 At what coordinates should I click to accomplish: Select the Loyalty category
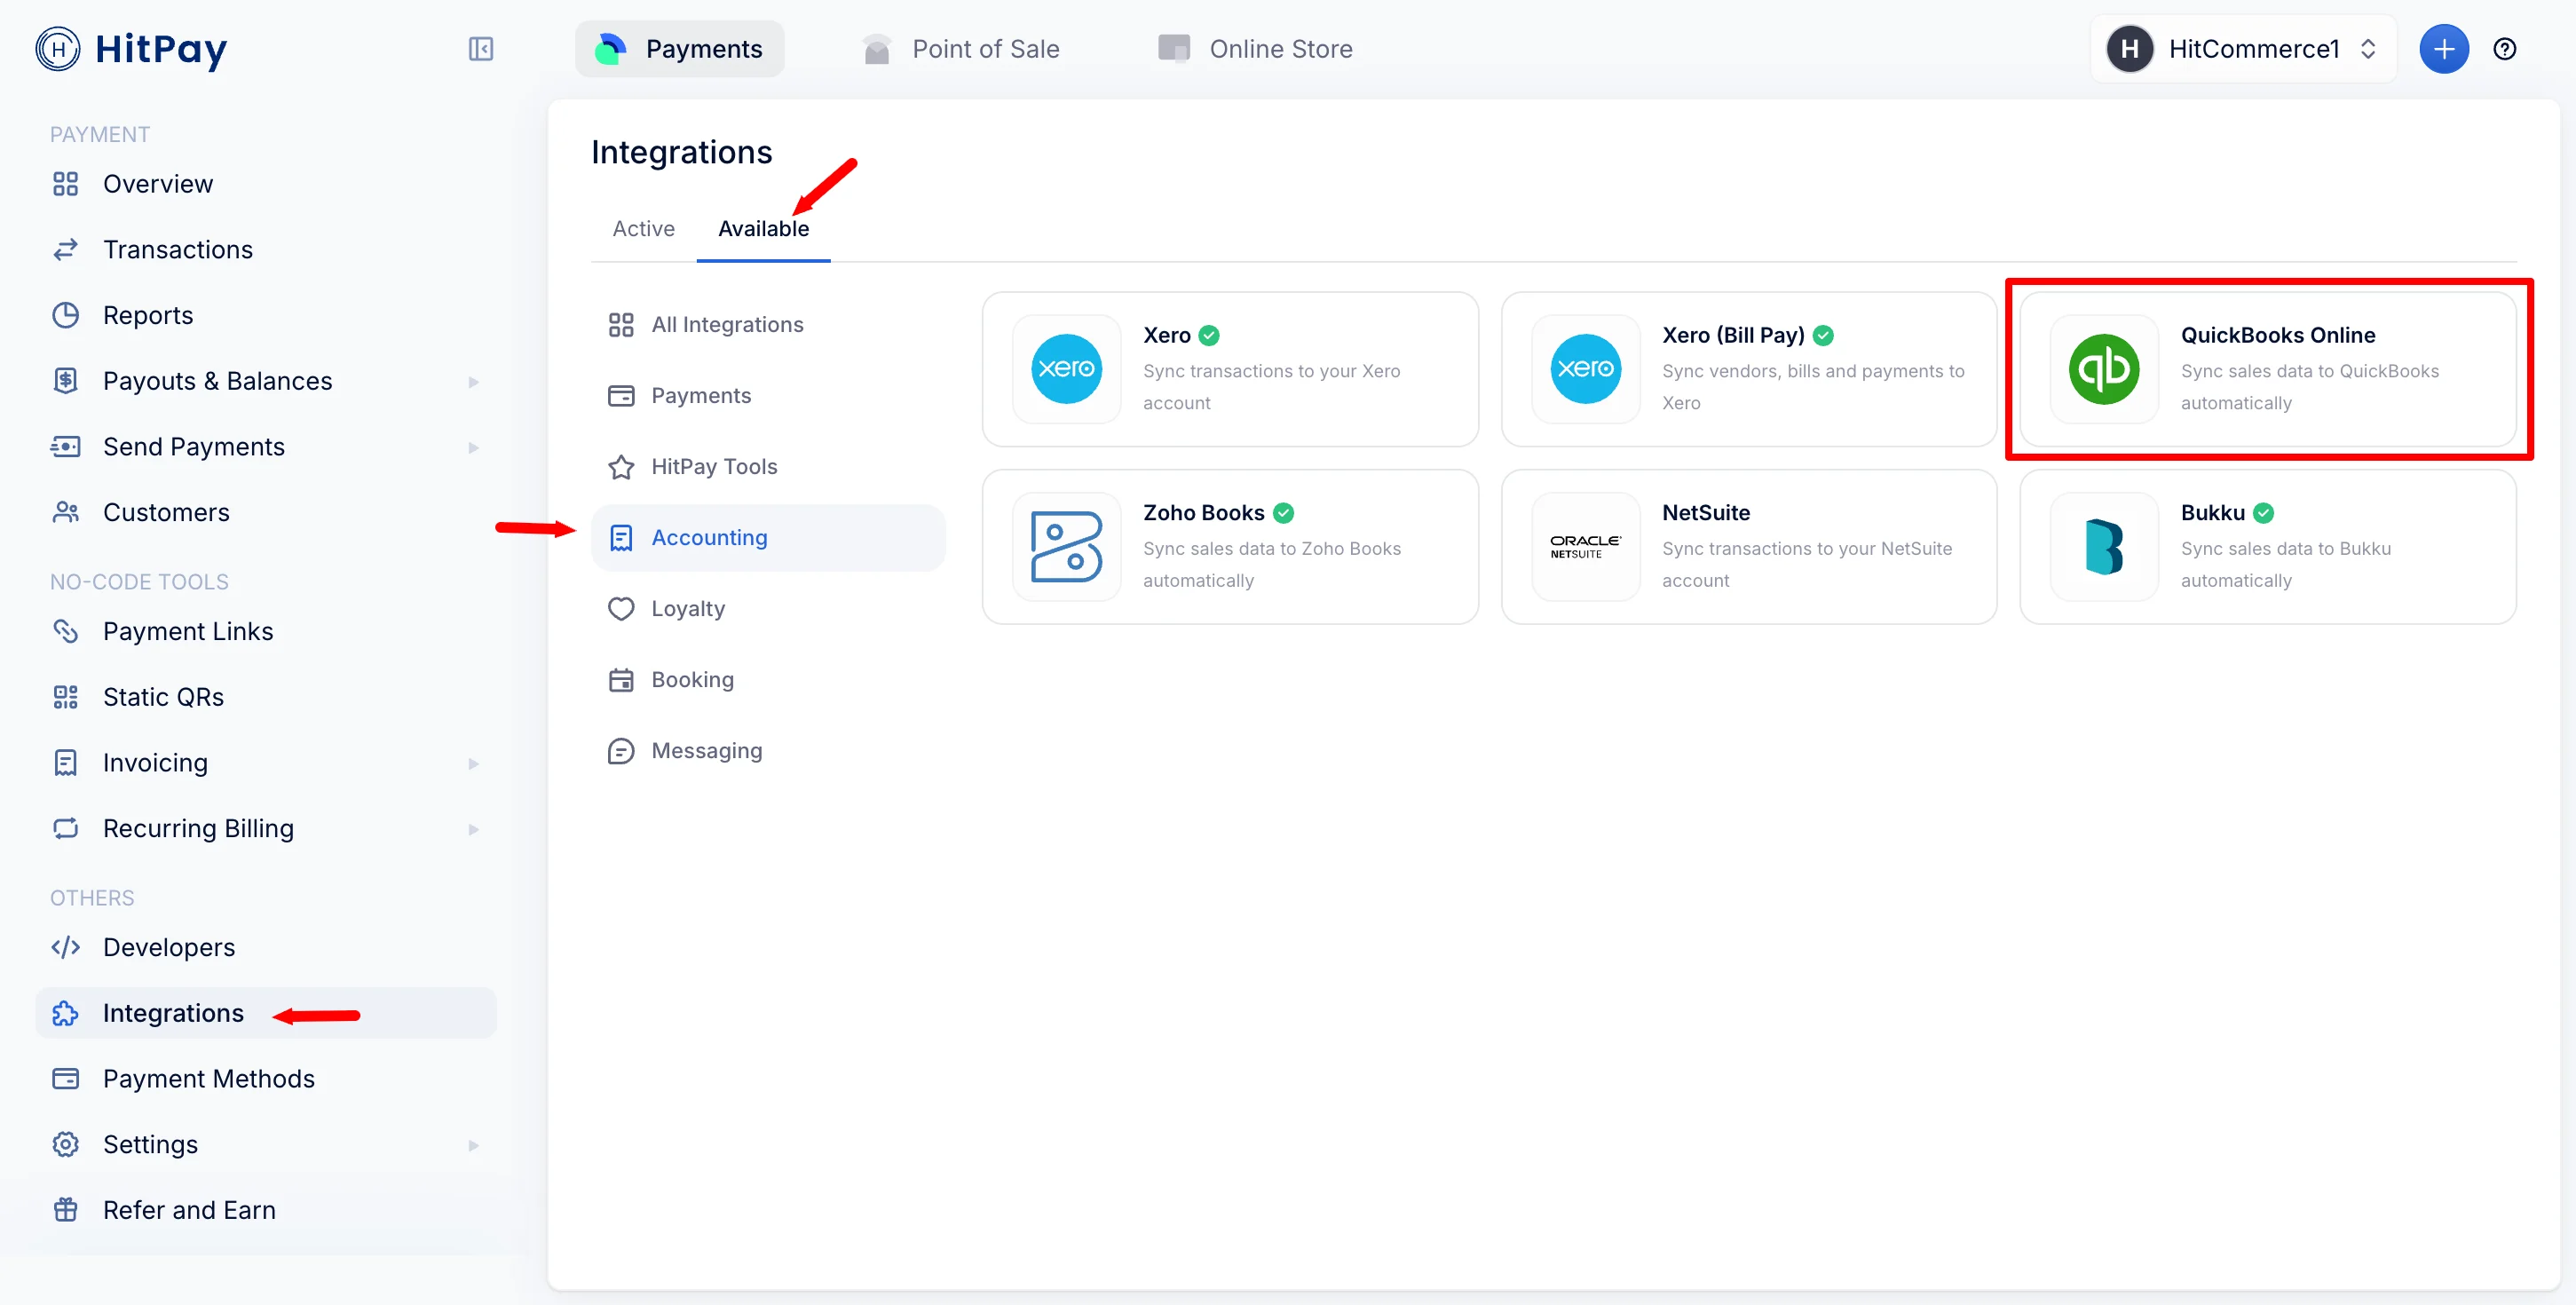[x=767, y=609]
